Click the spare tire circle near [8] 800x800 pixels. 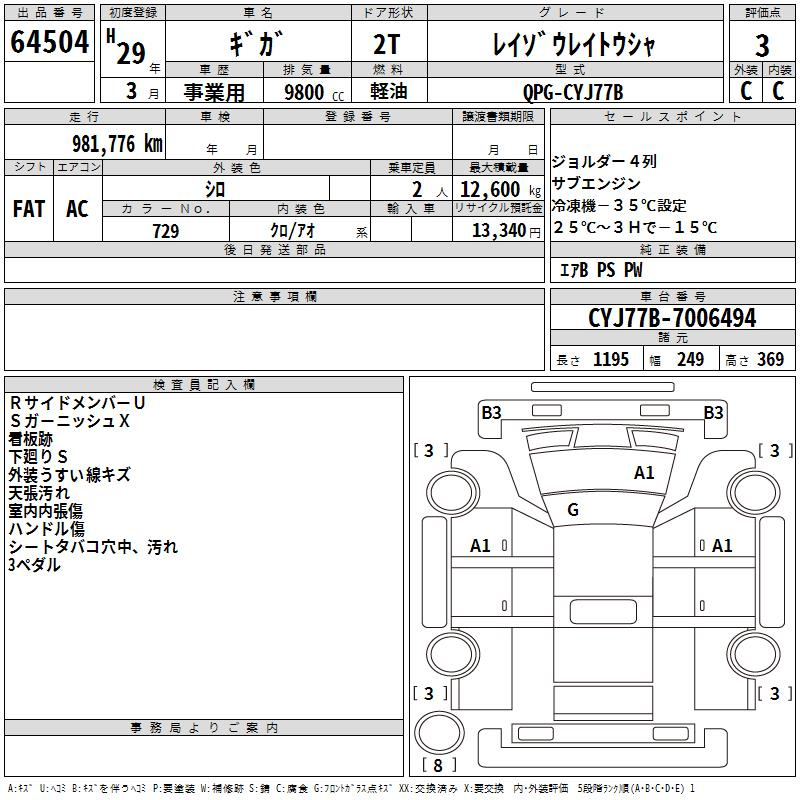pos(439,732)
